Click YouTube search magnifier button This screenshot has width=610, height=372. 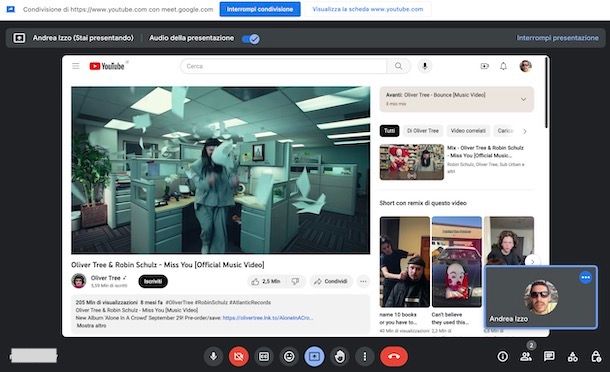pyautogui.click(x=398, y=66)
